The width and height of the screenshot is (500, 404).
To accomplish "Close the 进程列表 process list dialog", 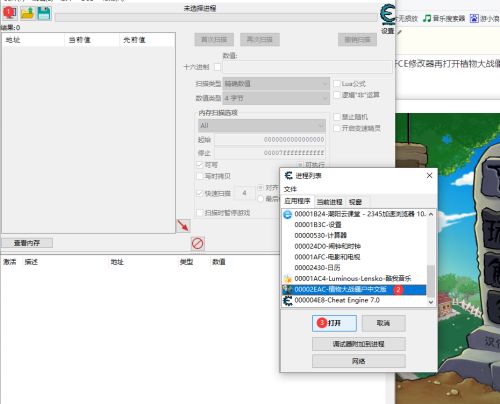I will [429, 175].
